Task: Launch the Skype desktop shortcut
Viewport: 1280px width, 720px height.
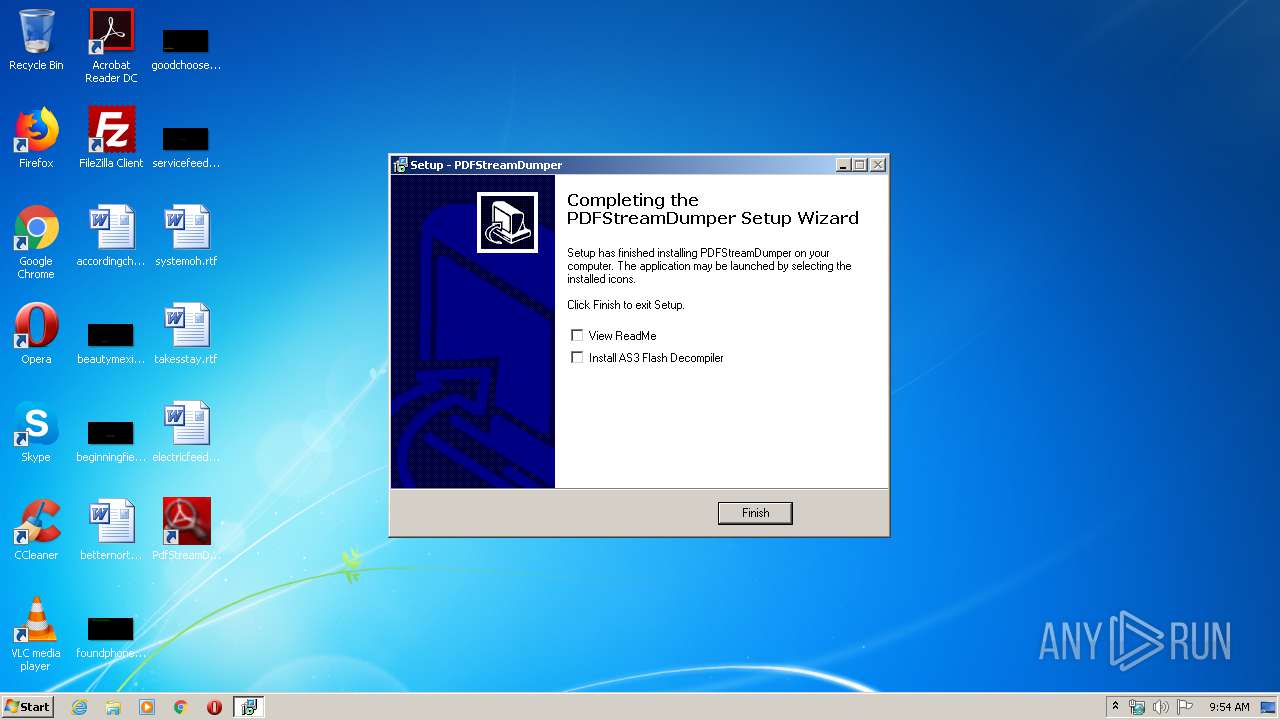Action: (36, 433)
